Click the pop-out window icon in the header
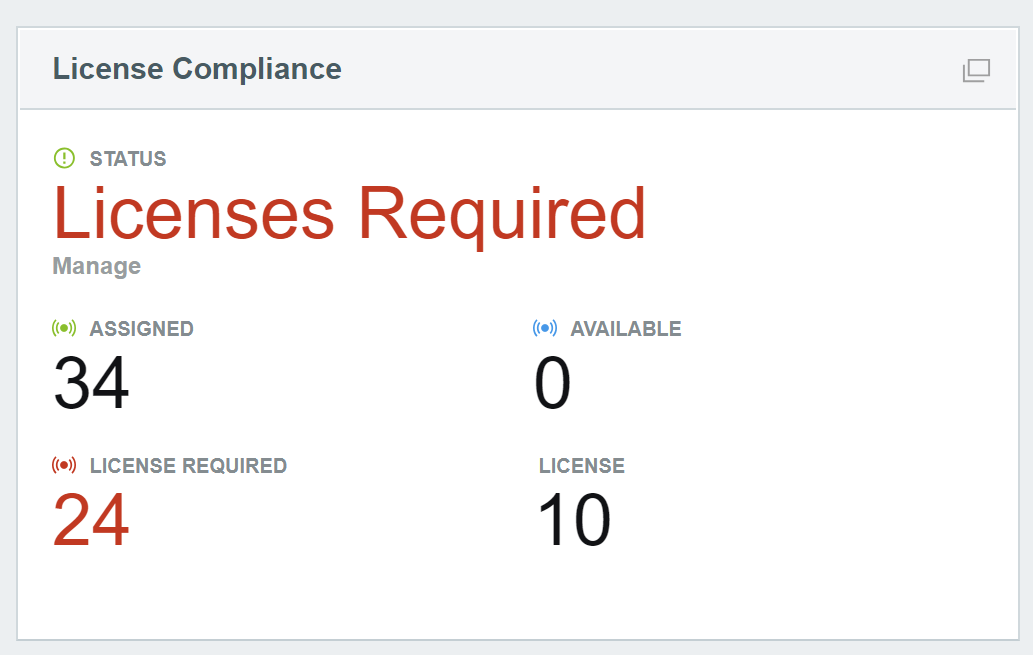Image resolution: width=1033 pixels, height=655 pixels. [x=976, y=70]
